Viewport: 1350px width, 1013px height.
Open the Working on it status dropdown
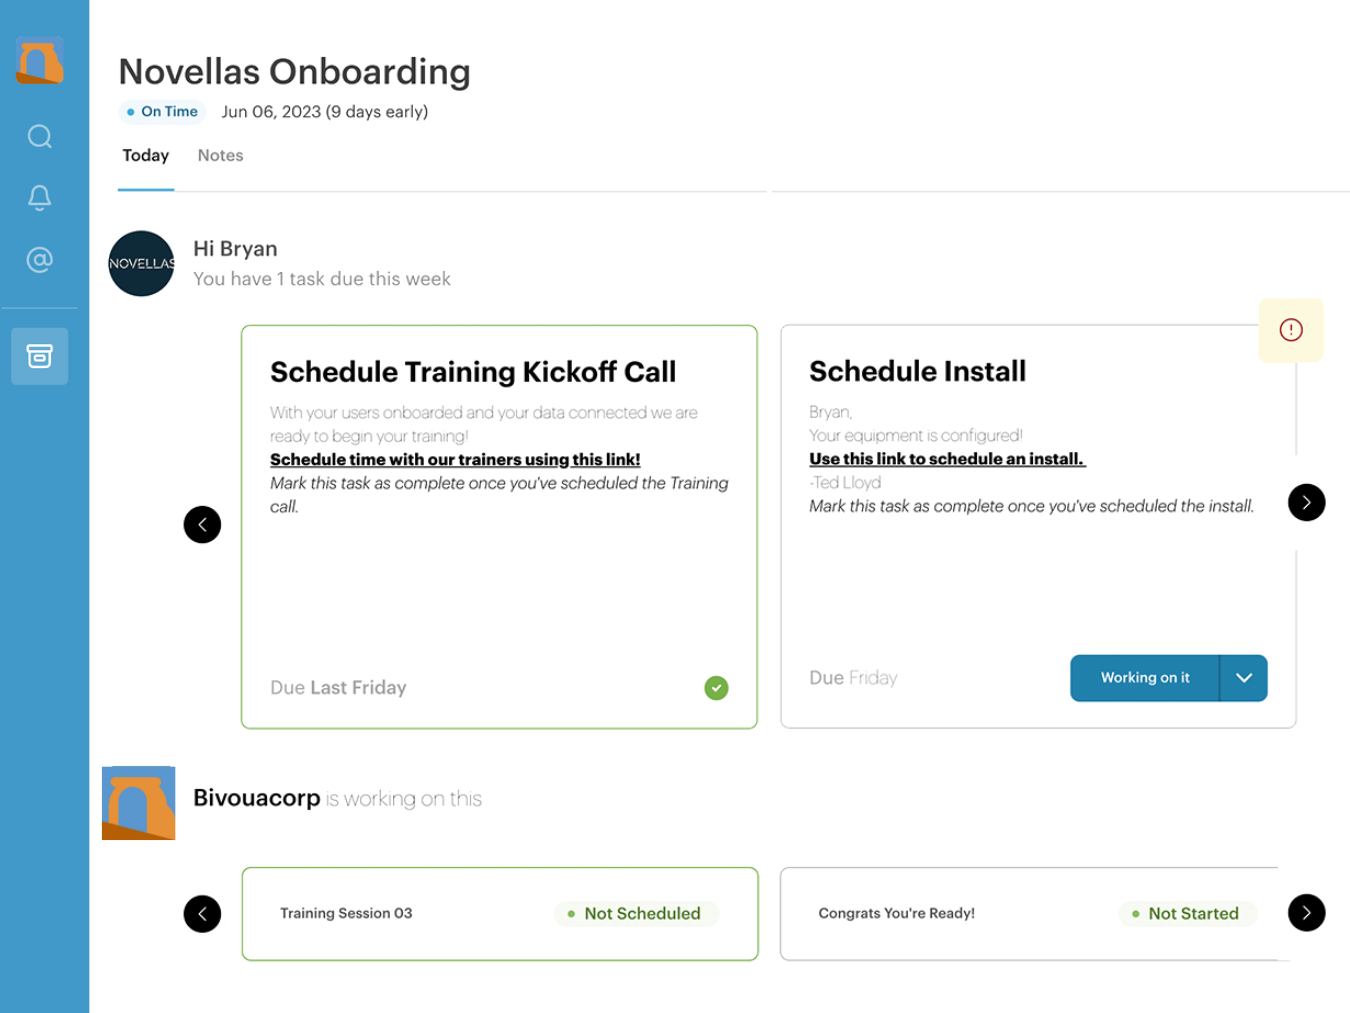point(1244,678)
